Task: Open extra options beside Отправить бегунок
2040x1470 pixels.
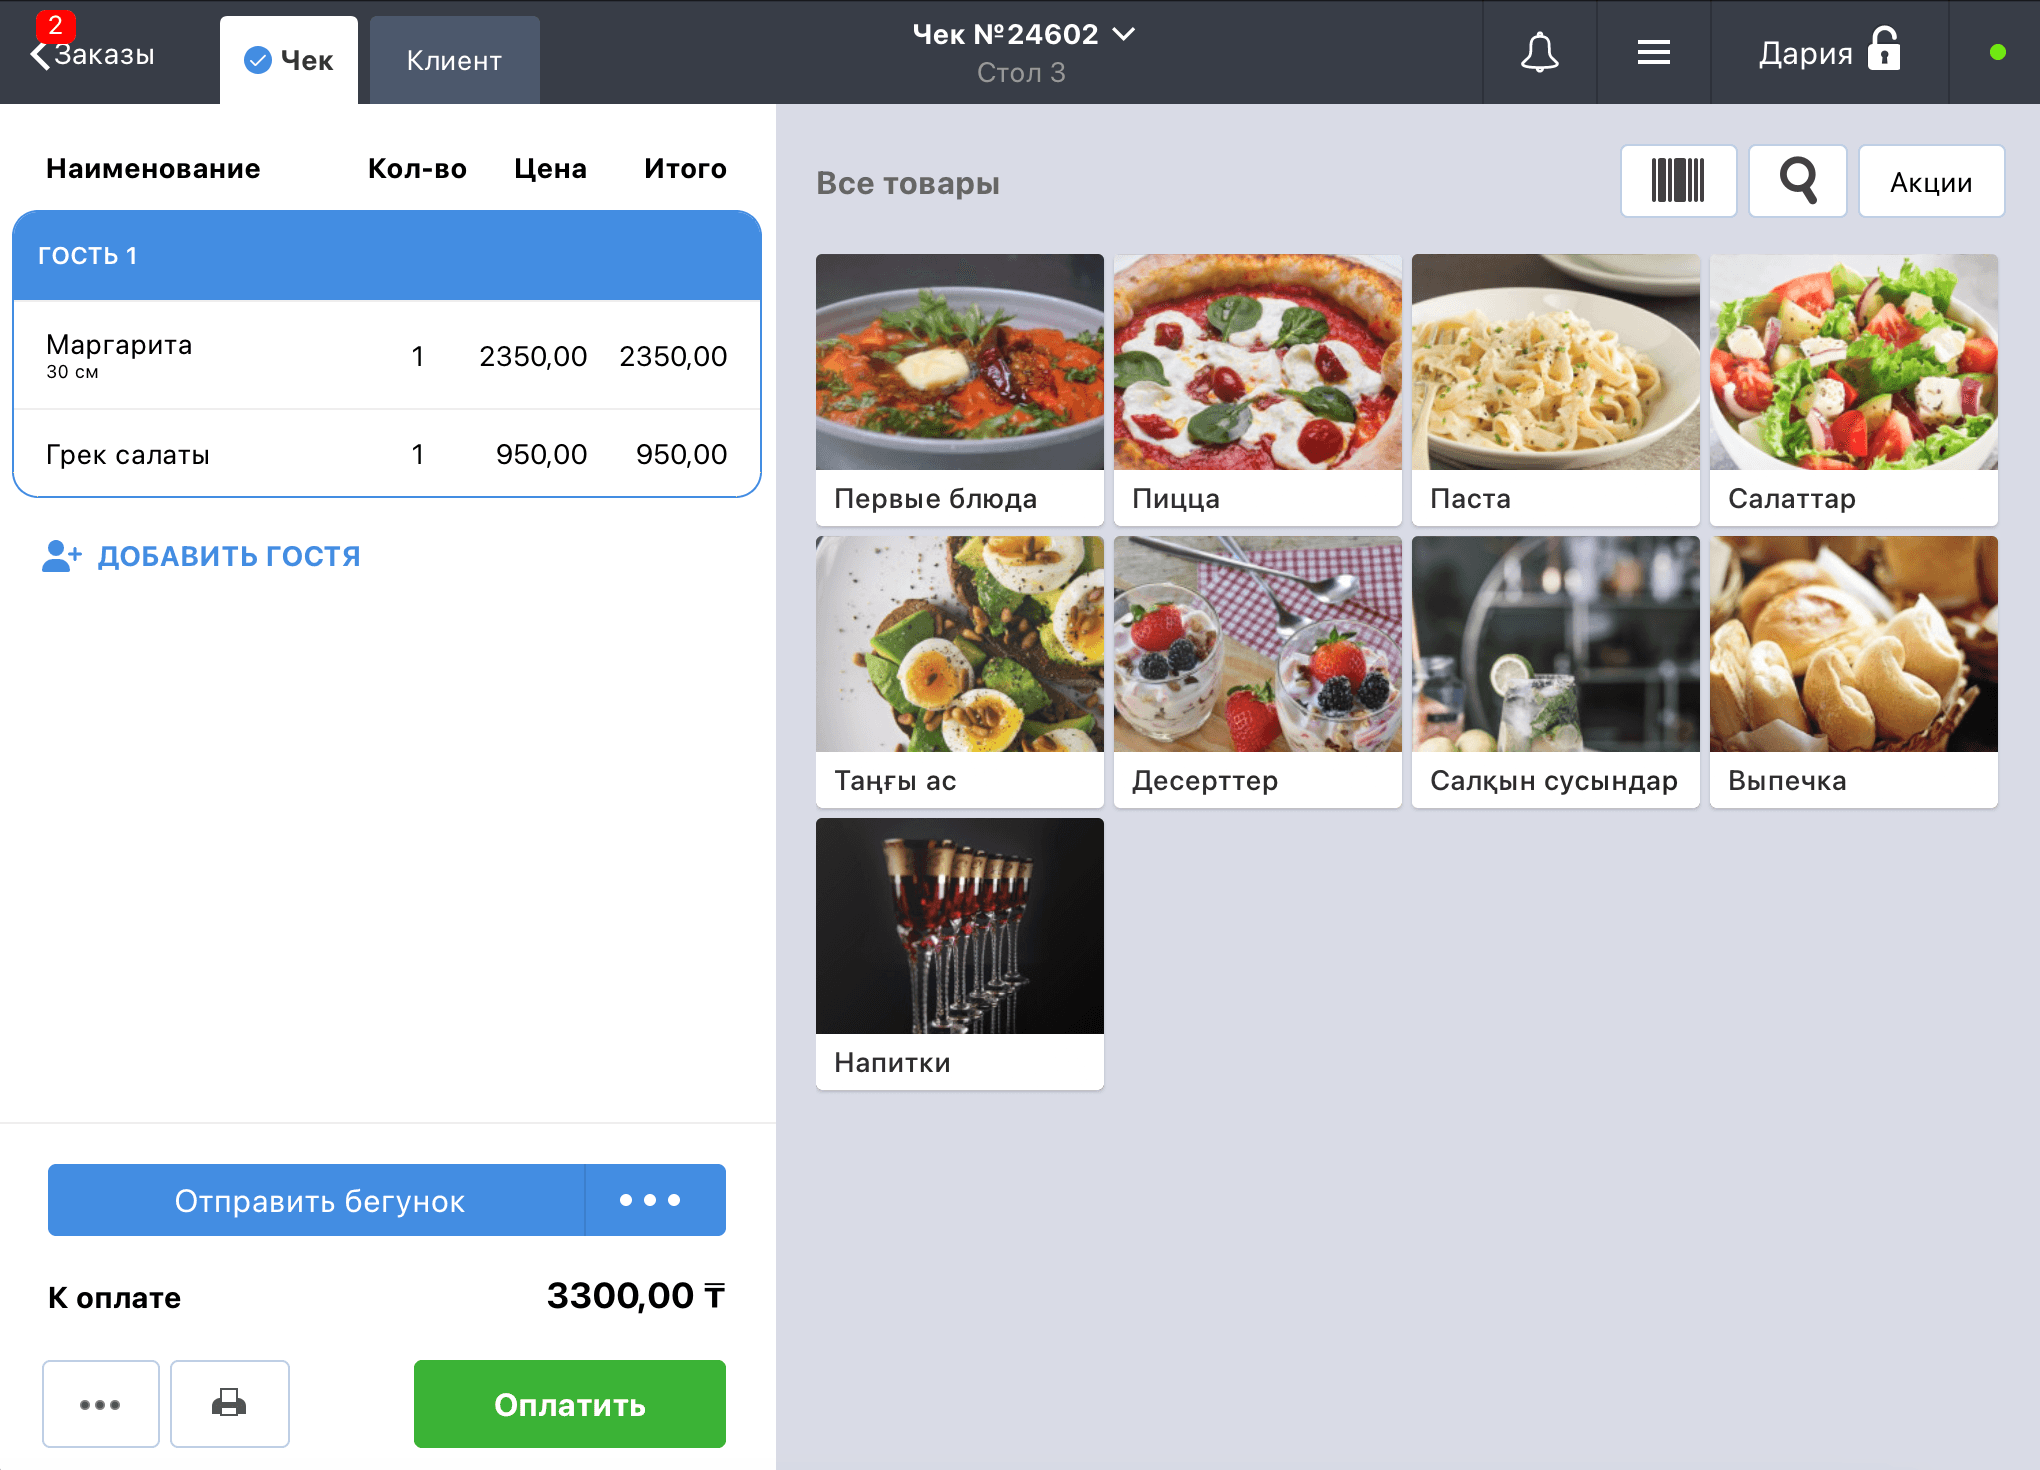Action: 655,1200
